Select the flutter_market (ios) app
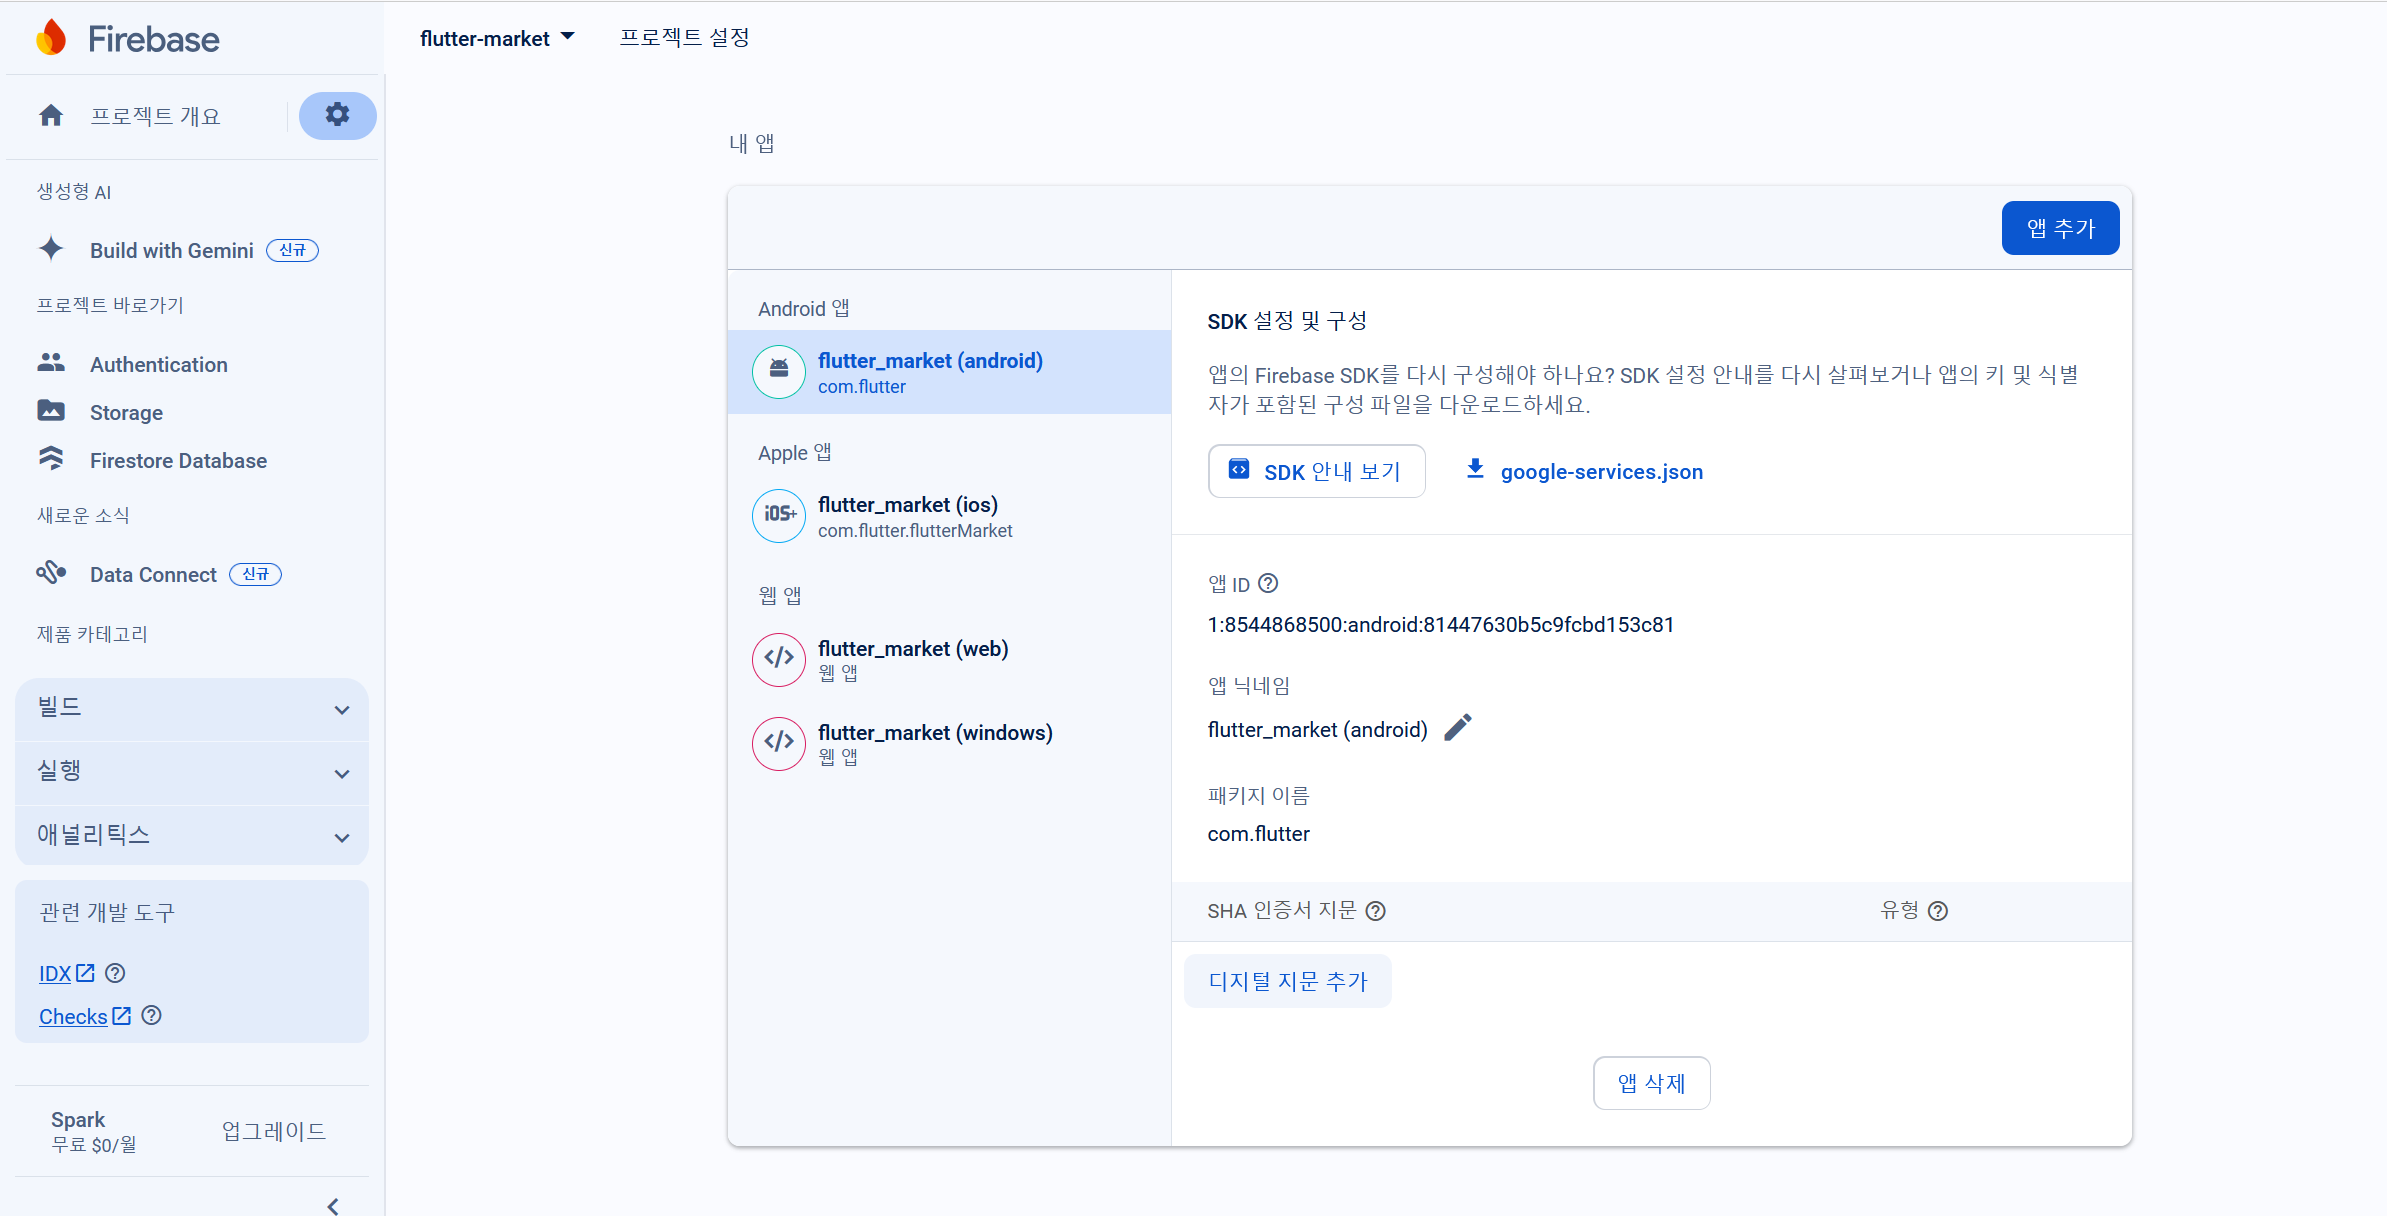 point(908,516)
